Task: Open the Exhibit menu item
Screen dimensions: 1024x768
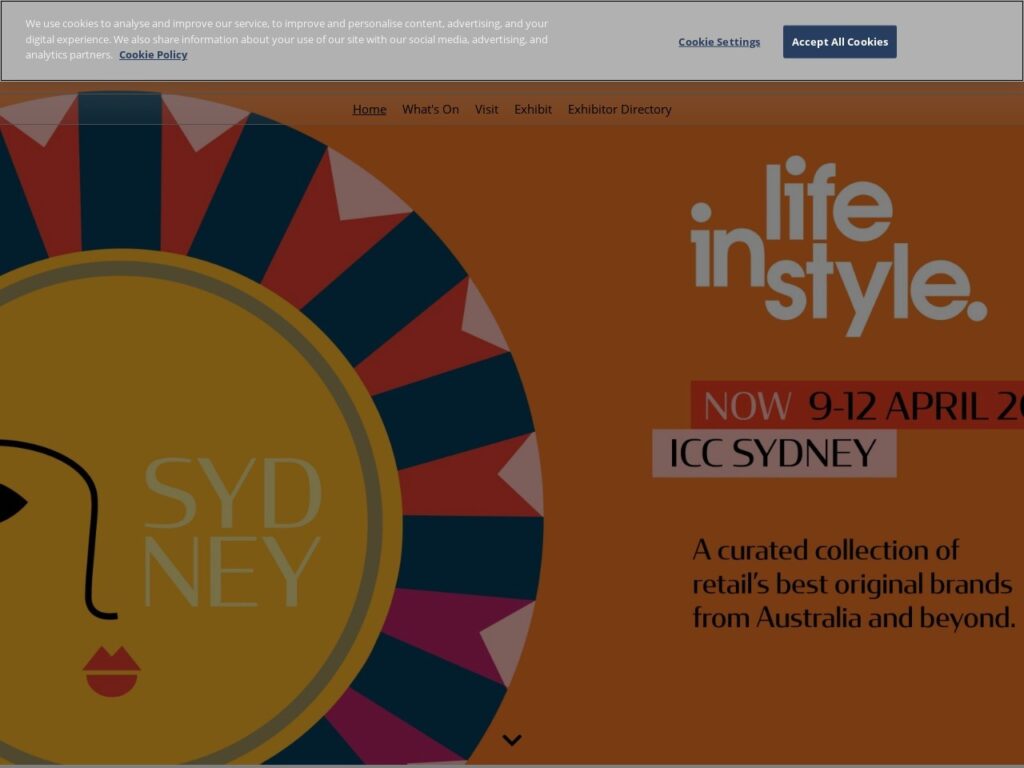Action: (x=533, y=109)
